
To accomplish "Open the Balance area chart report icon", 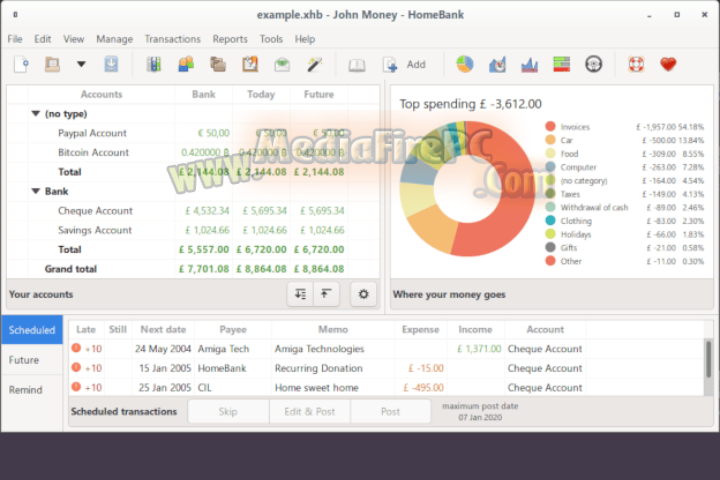I will pos(529,64).
